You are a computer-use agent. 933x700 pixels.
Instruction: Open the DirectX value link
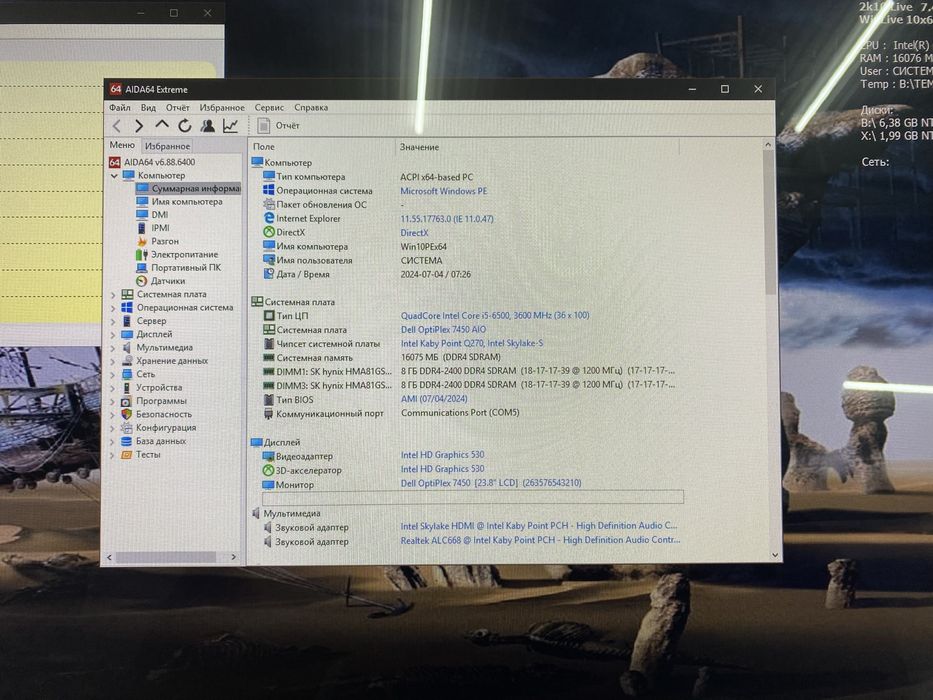pyautogui.click(x=414, y=233)
